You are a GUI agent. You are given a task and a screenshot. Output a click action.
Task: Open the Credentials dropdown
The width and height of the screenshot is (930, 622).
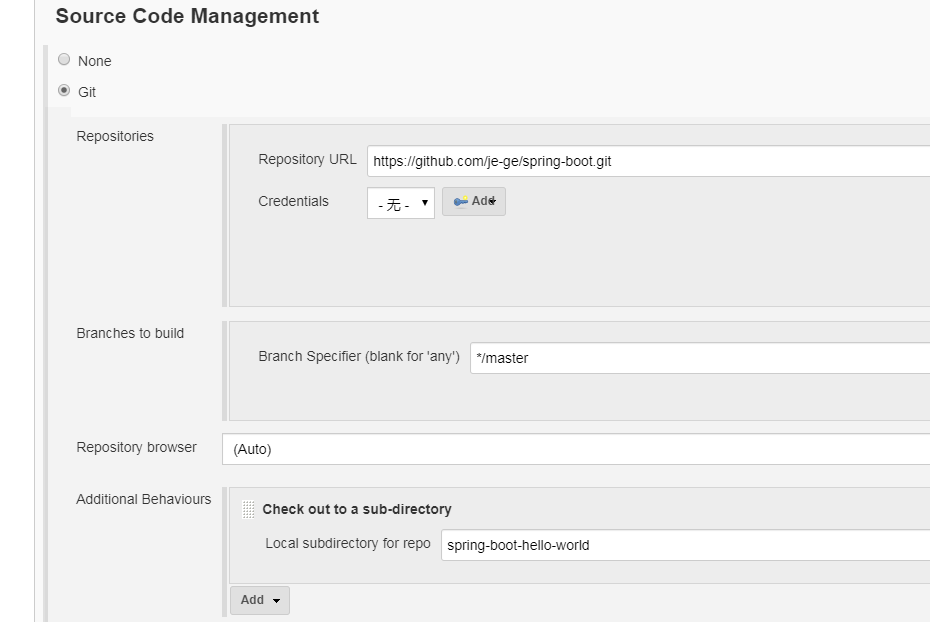[x=400, y=203]
